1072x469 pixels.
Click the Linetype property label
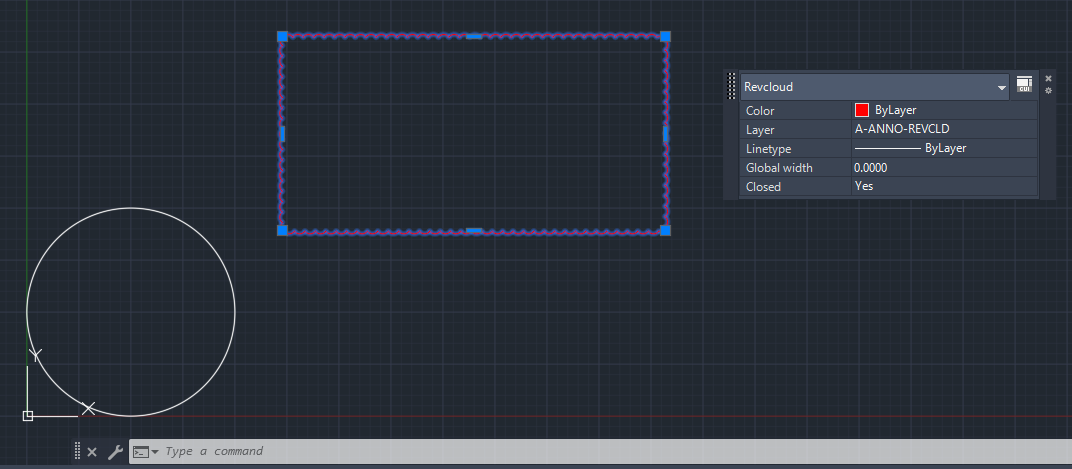(x=768, y=148)
